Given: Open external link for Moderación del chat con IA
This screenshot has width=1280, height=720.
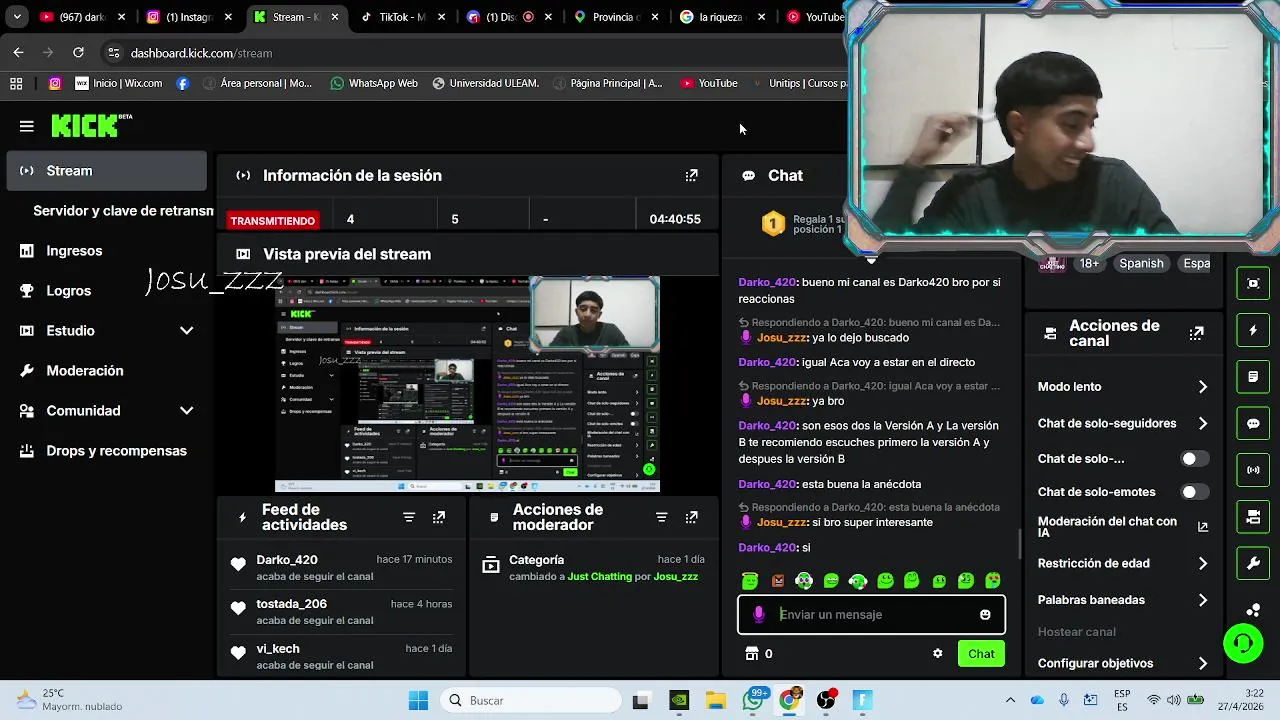Looking at the screenshot, I should (x=1203, y=527).
